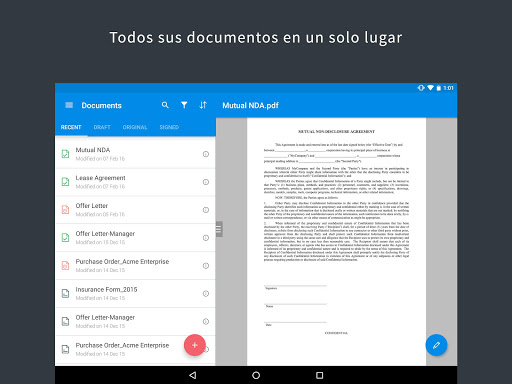Tap Android home circle button
The image size is (512, 384).
coord(256,375)
